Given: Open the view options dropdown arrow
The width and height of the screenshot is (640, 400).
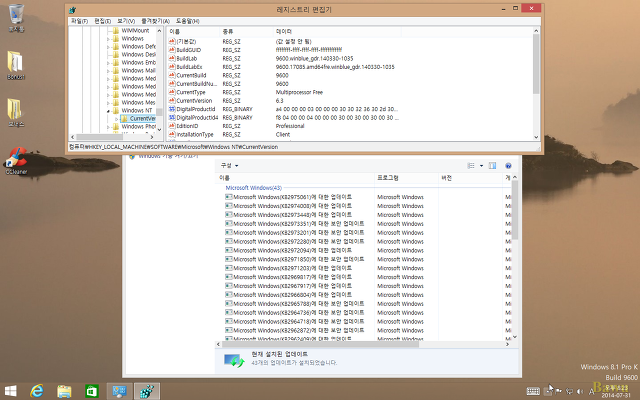Looking at the screenshot, I should [481, 166].
